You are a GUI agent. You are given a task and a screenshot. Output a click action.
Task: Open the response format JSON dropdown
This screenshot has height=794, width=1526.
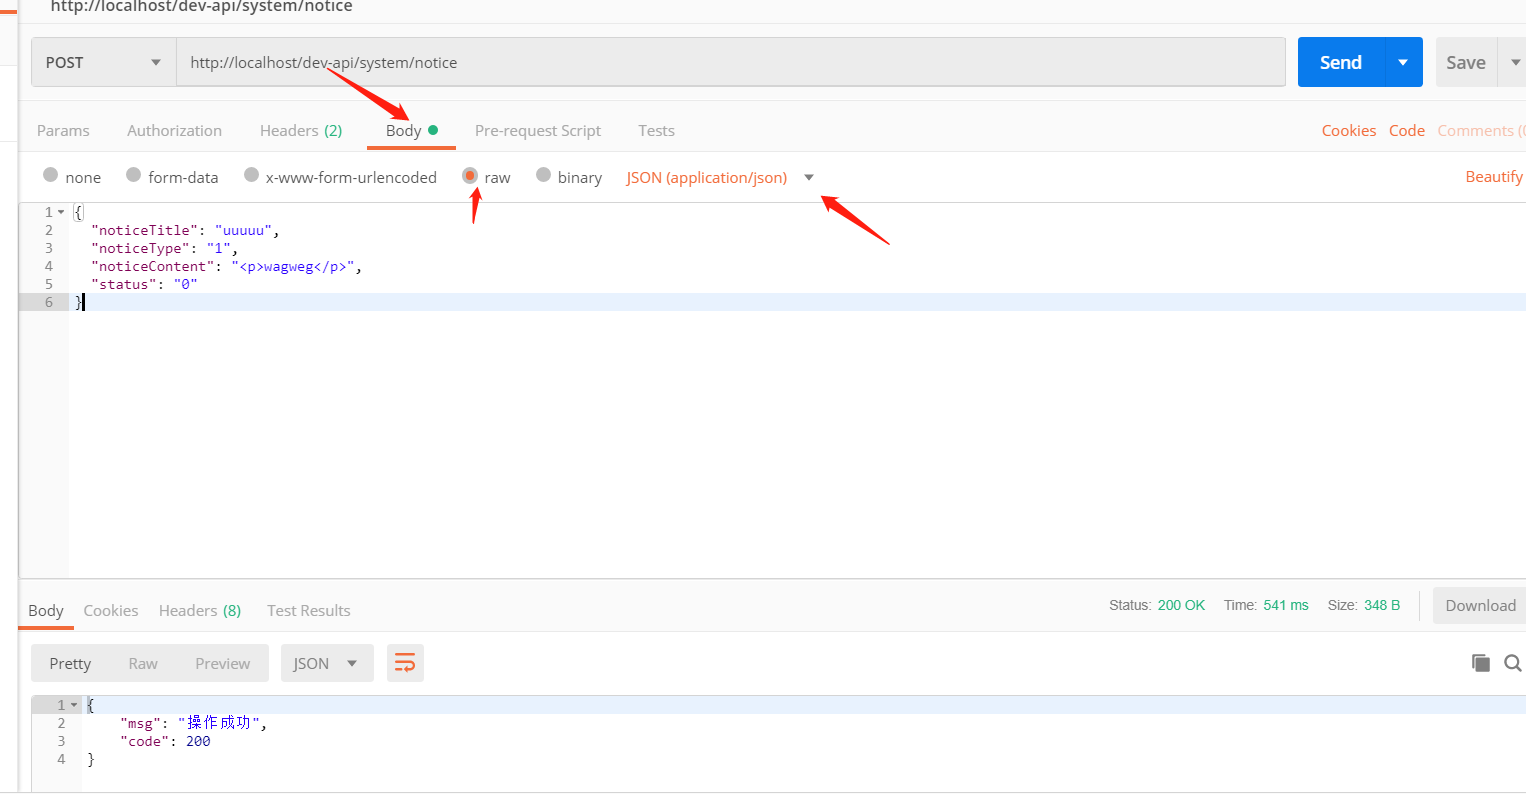click(x=326, y=663)
